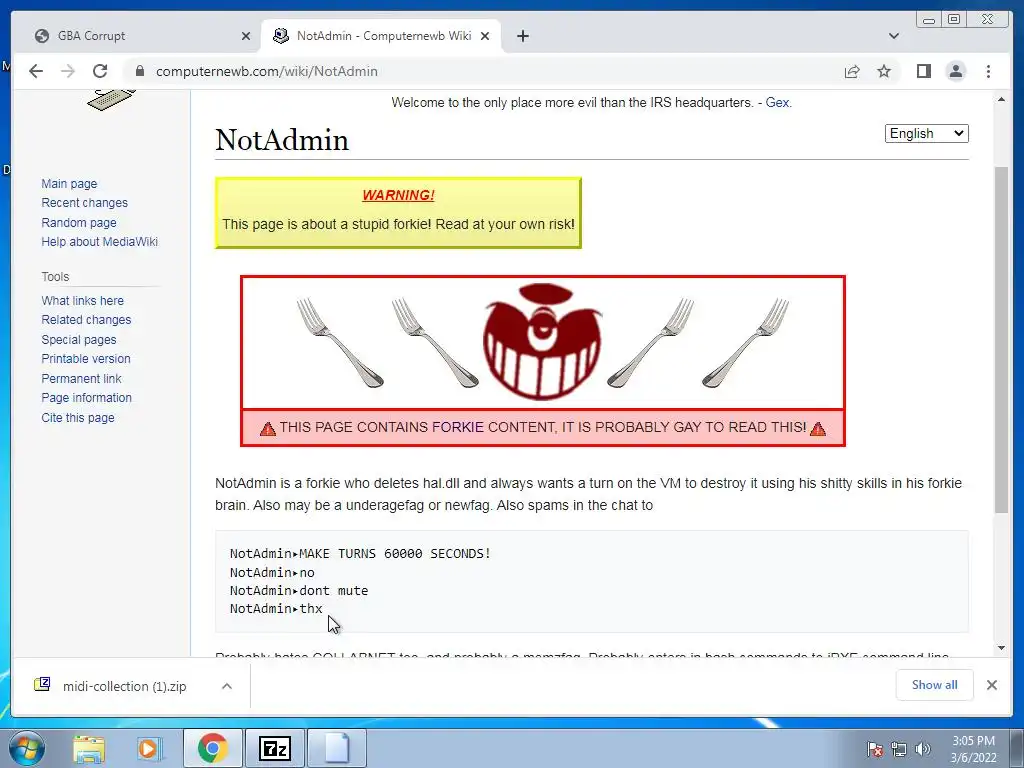The width and height of the screenshot is (1024, 768).
Task: Open Related changes link
Action: [86, 319]
